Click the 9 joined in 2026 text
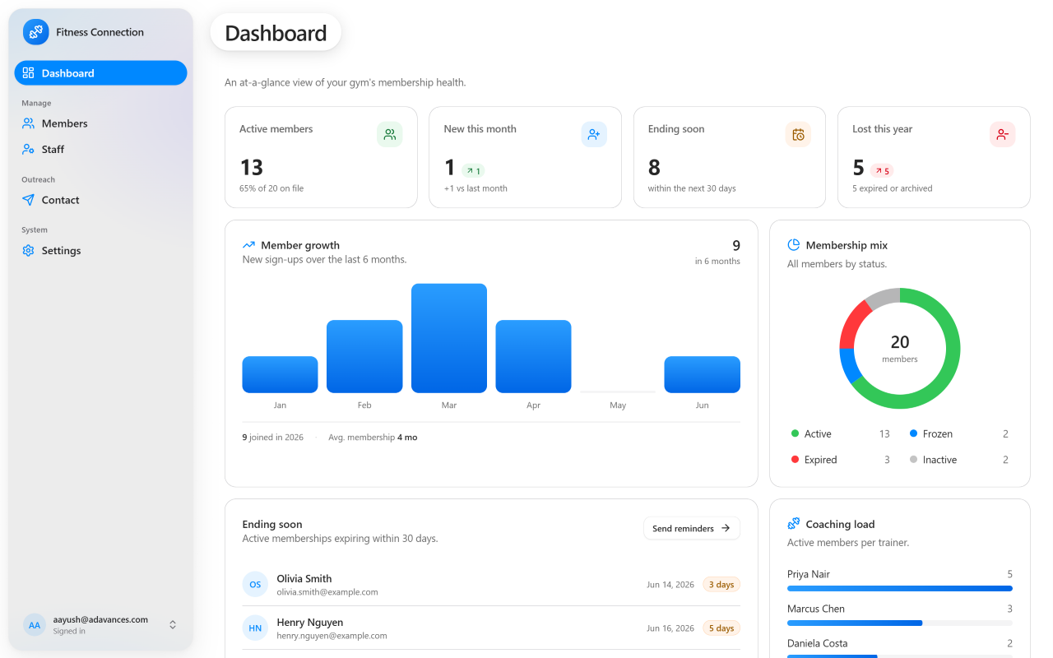Screen dimensions: 1053x658 [273, 437]
